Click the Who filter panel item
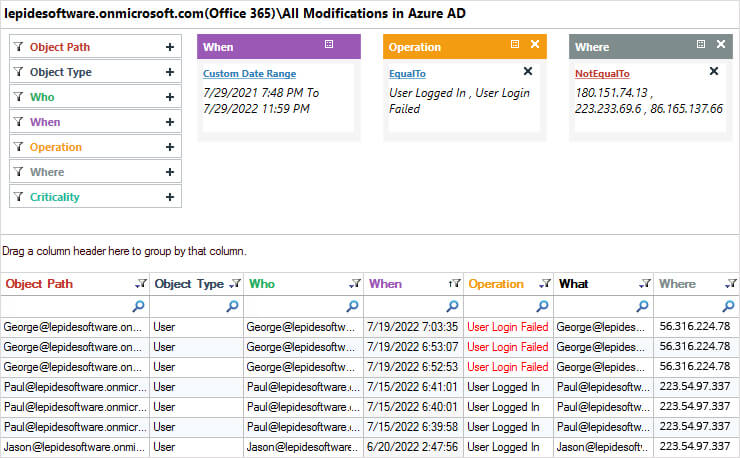 pyautogui.click(x=95, y=97)
